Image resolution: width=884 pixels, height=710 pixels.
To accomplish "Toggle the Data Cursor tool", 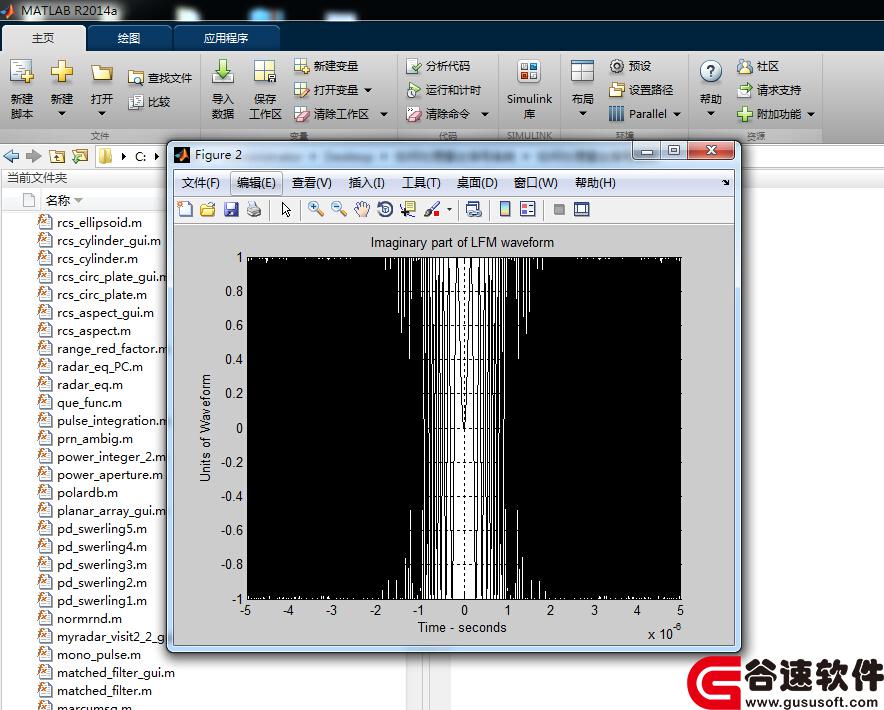I will point(408,210).
